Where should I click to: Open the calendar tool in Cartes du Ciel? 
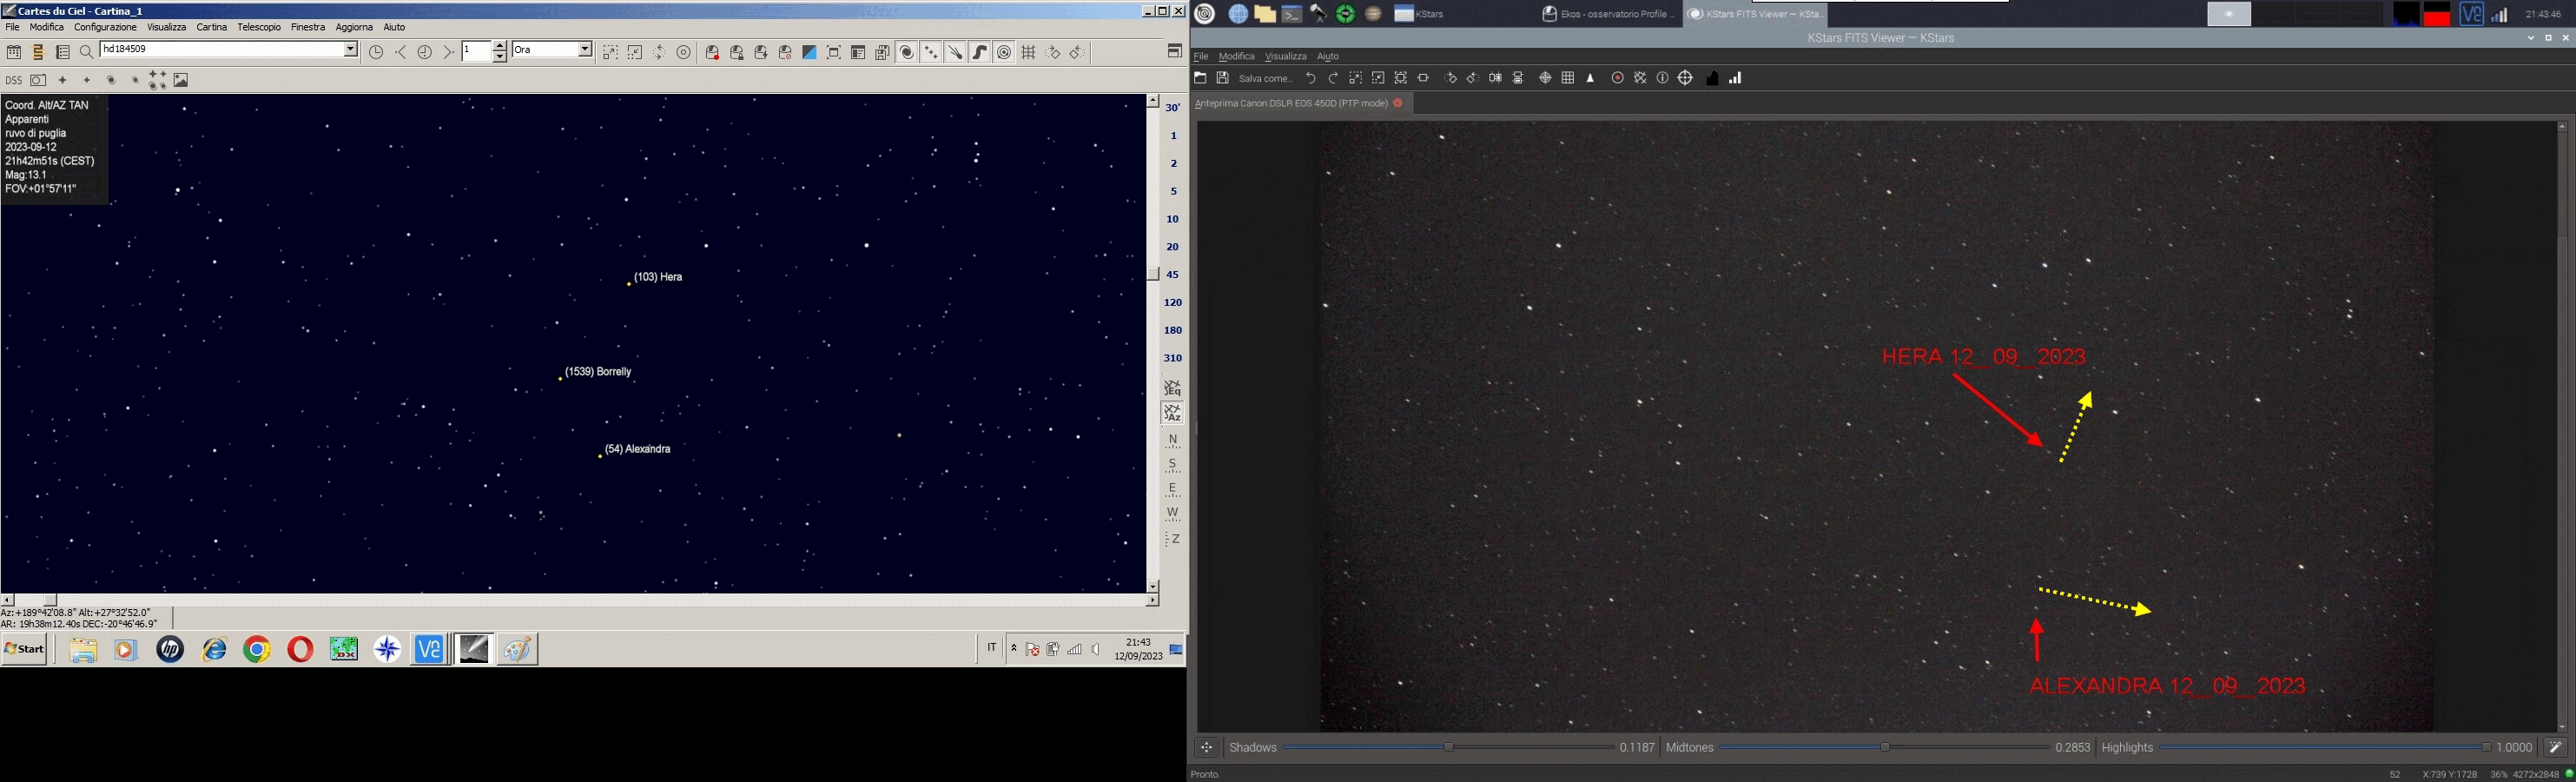(14, 53)
